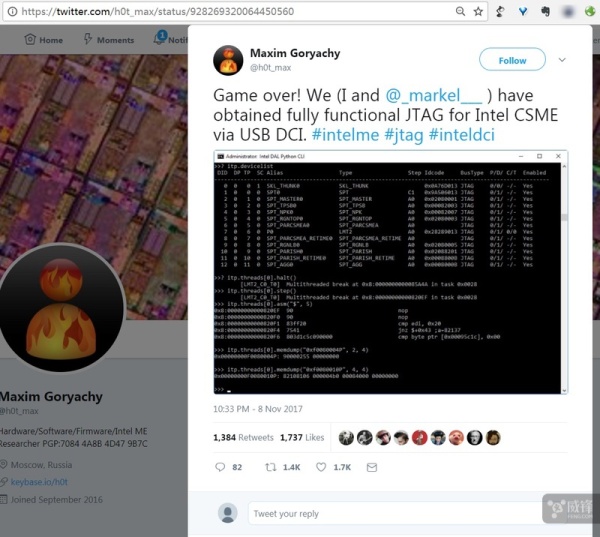The width and height of the screenshot is (600, 537).
Task: Open the #jtag hashtag link
Action: click(x=404, y=135)
